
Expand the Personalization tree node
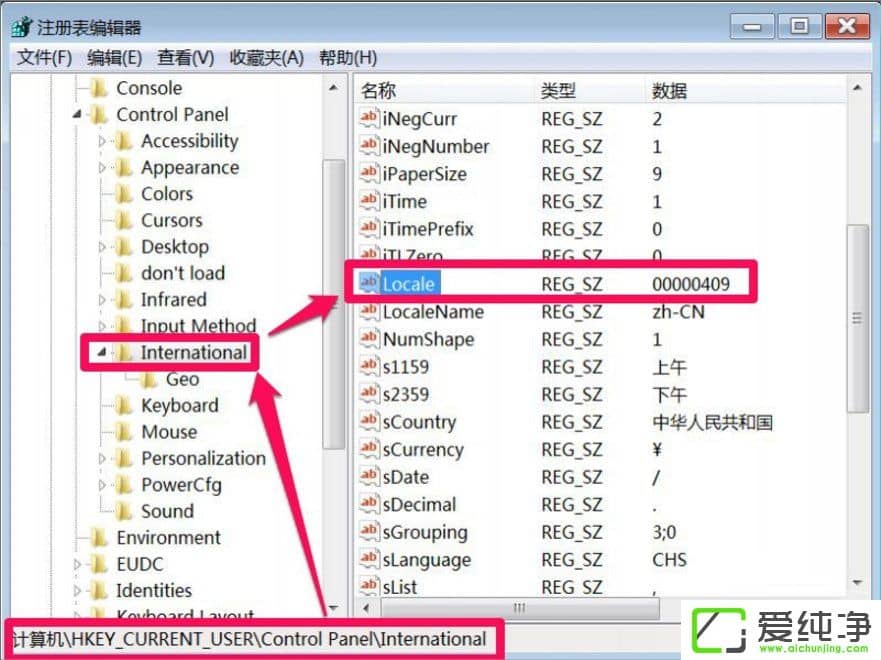pyautogui.click(x=104, y=458)
